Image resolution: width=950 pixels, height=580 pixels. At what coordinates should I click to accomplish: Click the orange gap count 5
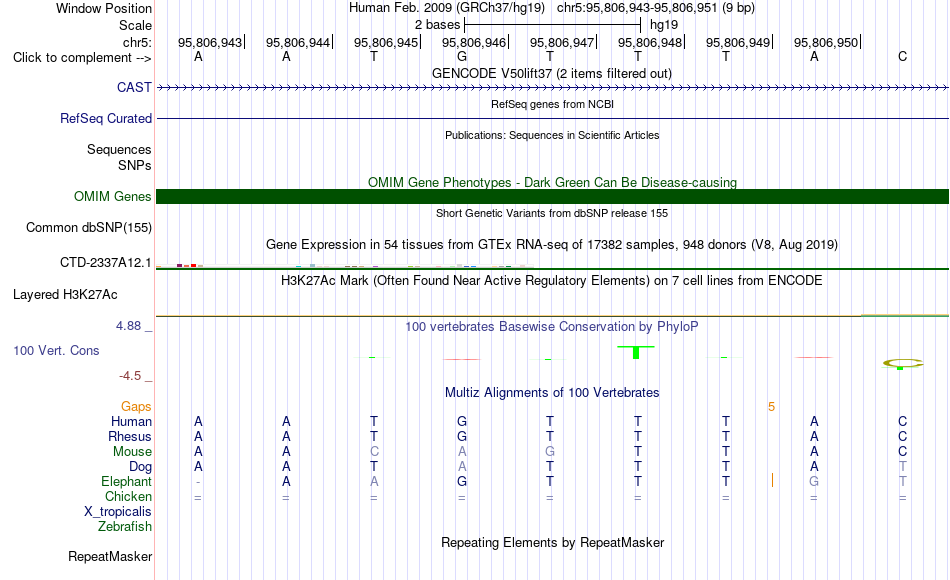tap(771, 407)
